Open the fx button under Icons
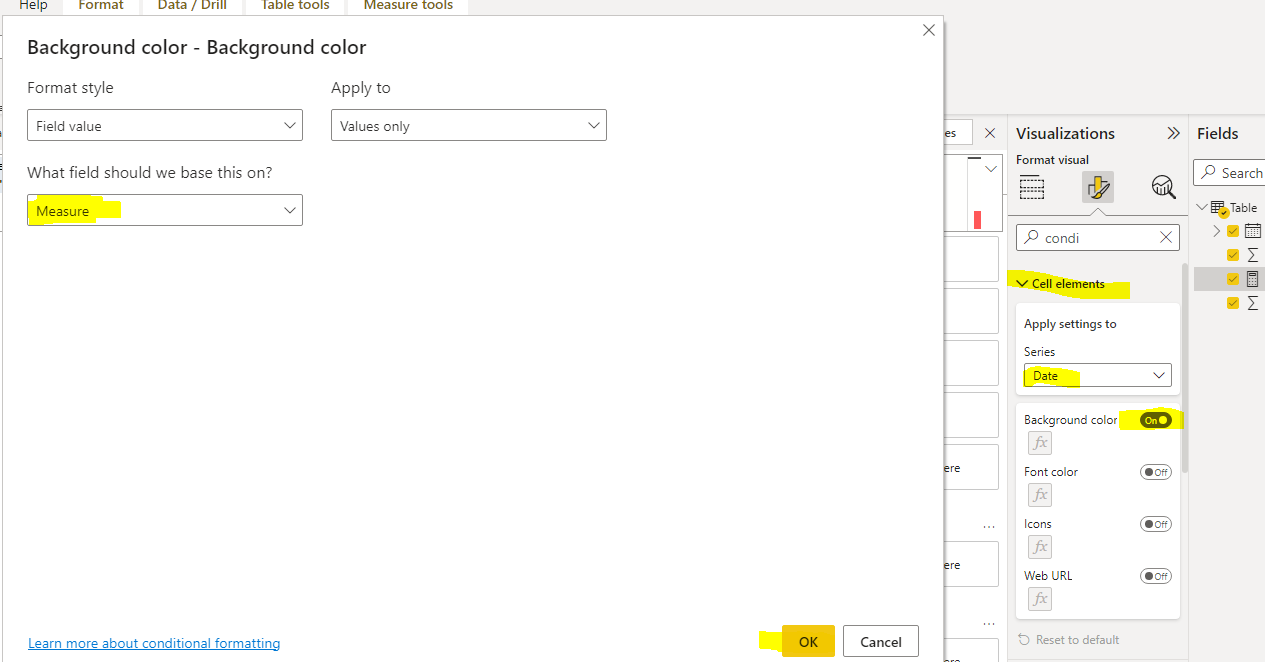Screen dimensions: 1265x662 [1040, 547]
